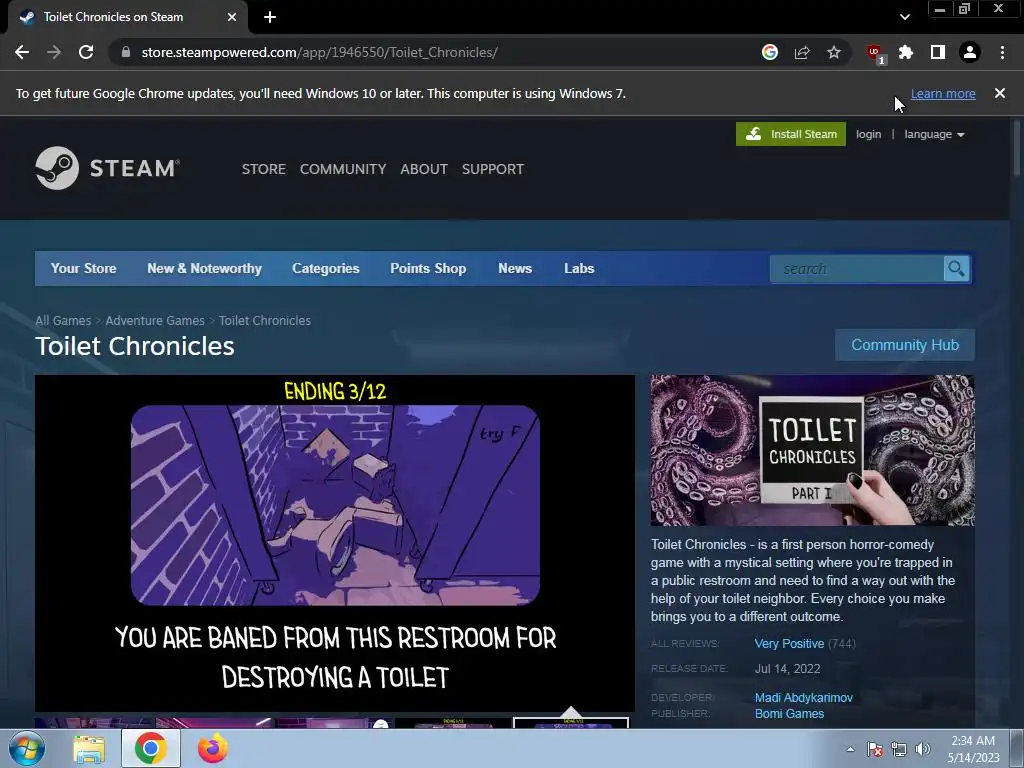Open the network tray icon

[899, 749]
